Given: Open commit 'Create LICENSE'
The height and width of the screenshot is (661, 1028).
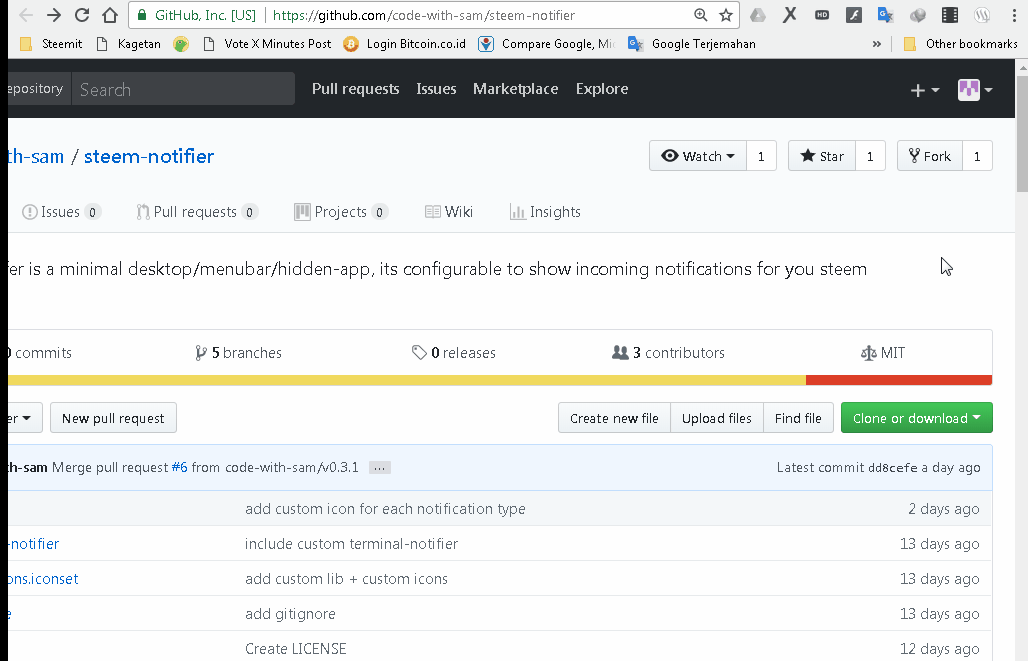Looking at the screenshot, I should [x=296, y=649].
